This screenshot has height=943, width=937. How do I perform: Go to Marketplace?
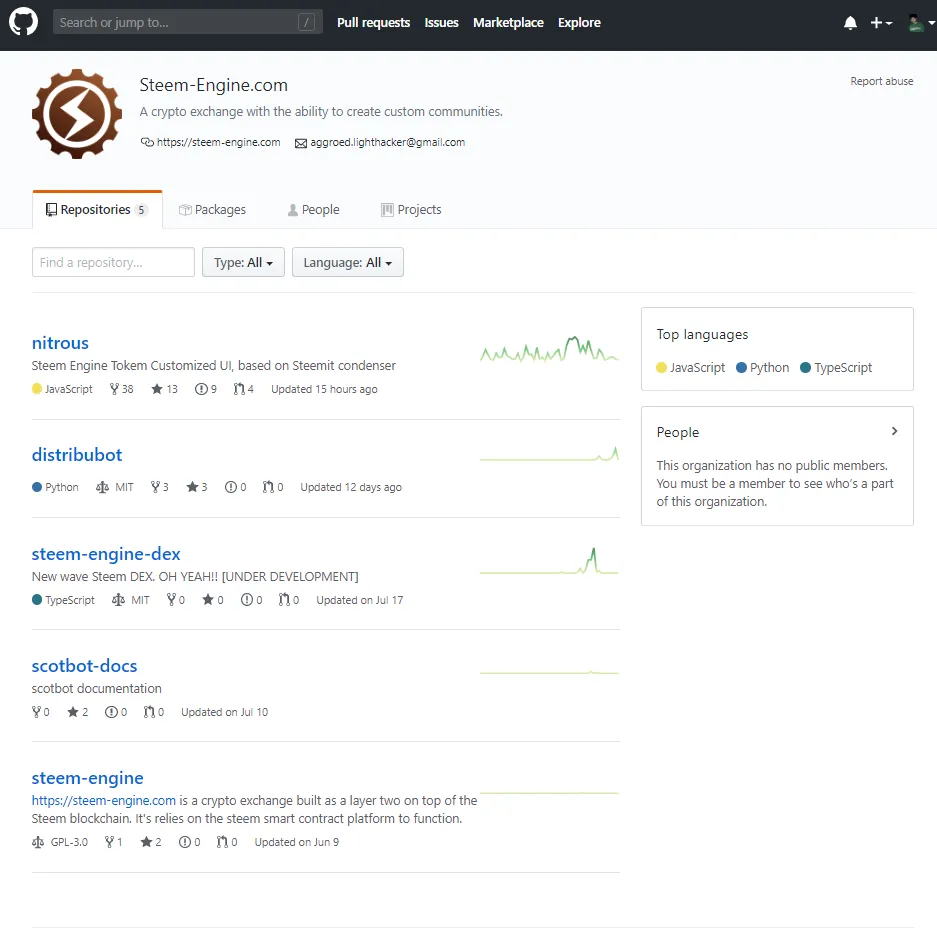tap(508, 23)
